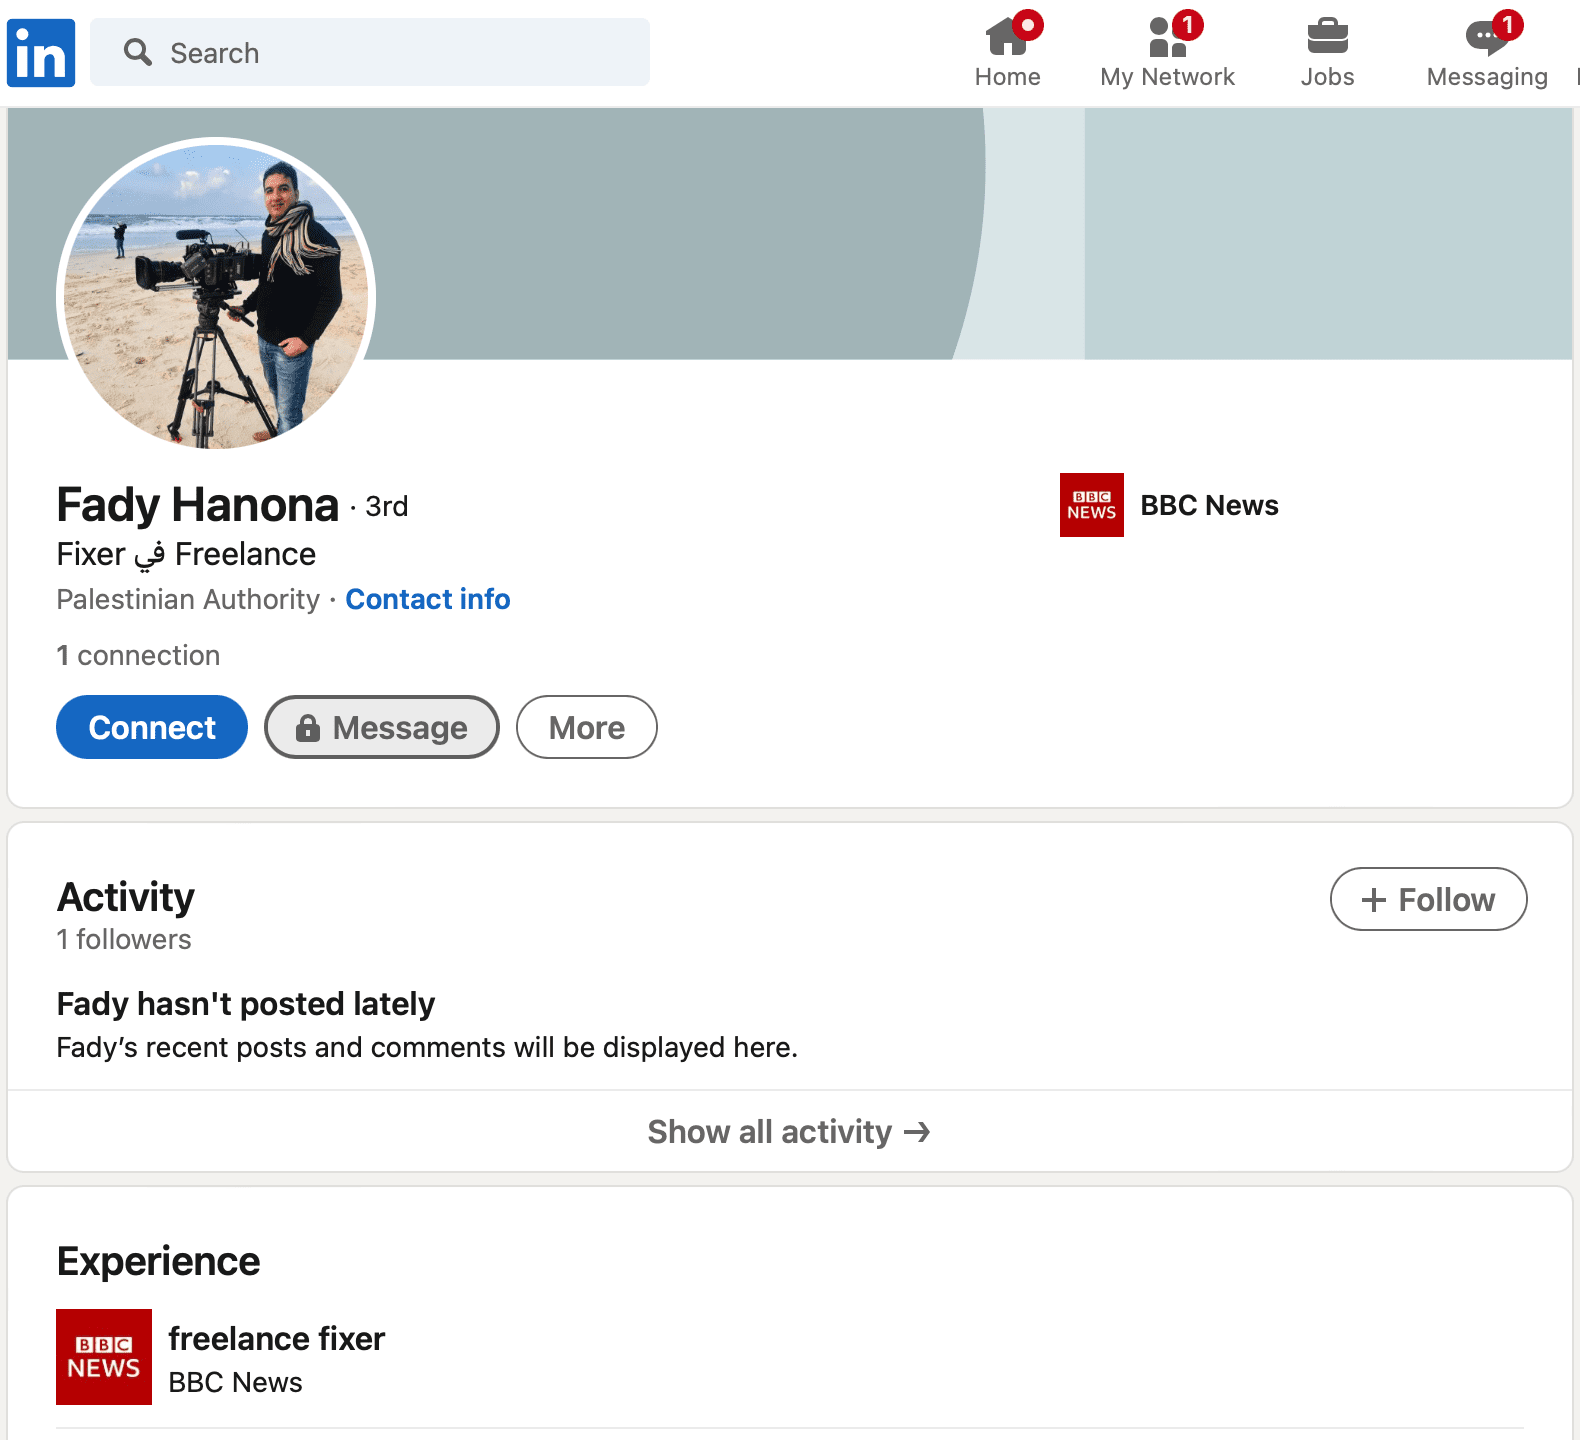This screenshot has height=1440, width=1580.
Task: Click the 1 followers text
Action: coord(124,940)
